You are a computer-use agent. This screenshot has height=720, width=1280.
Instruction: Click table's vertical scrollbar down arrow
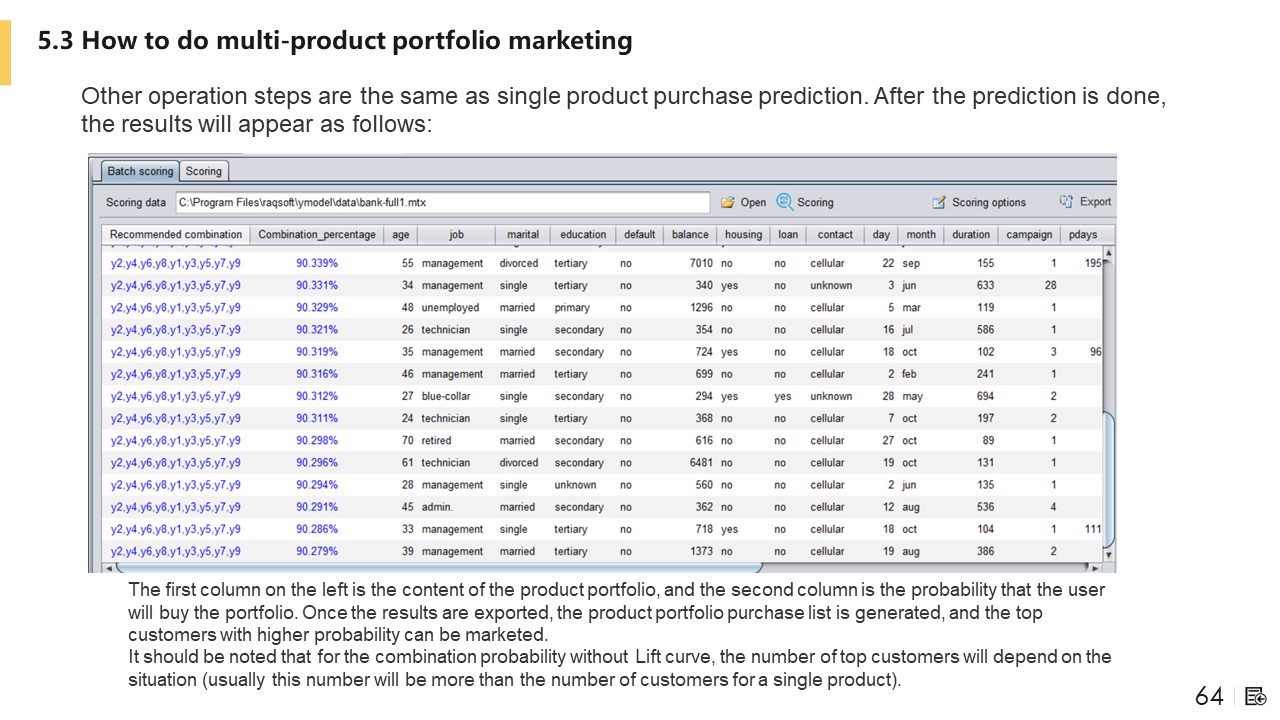1108,554
